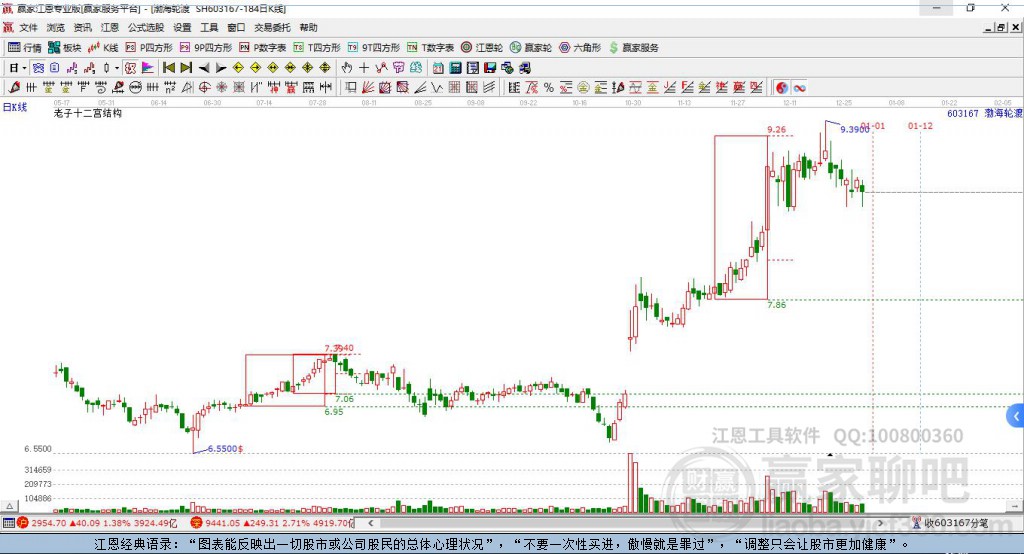Open the 窗口 menu
This screenshot has height=554, width=1024.
click(236, 27)
